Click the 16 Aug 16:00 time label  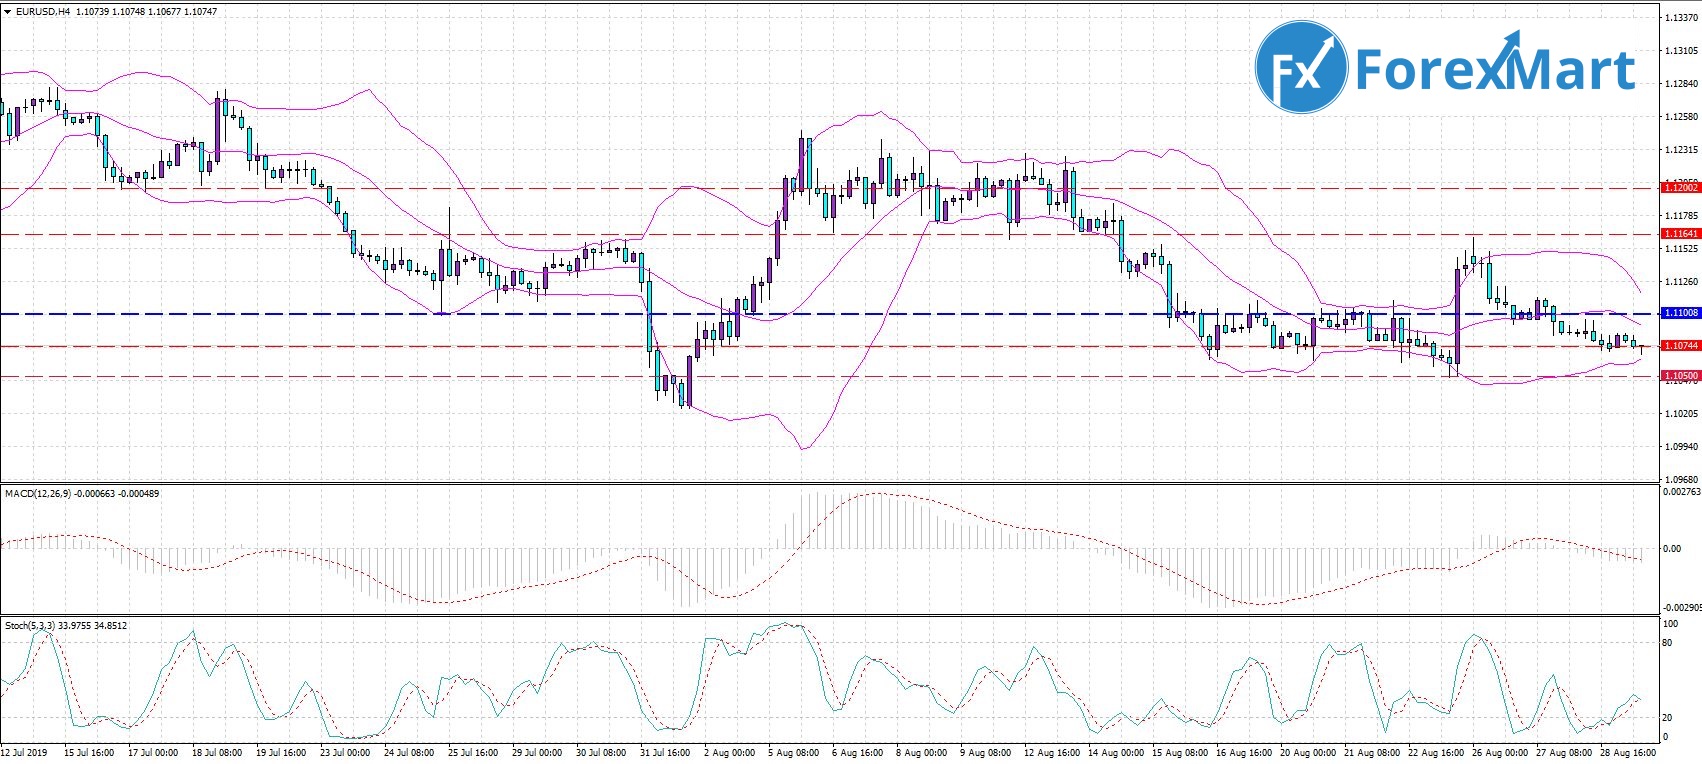pos(1243,753)
